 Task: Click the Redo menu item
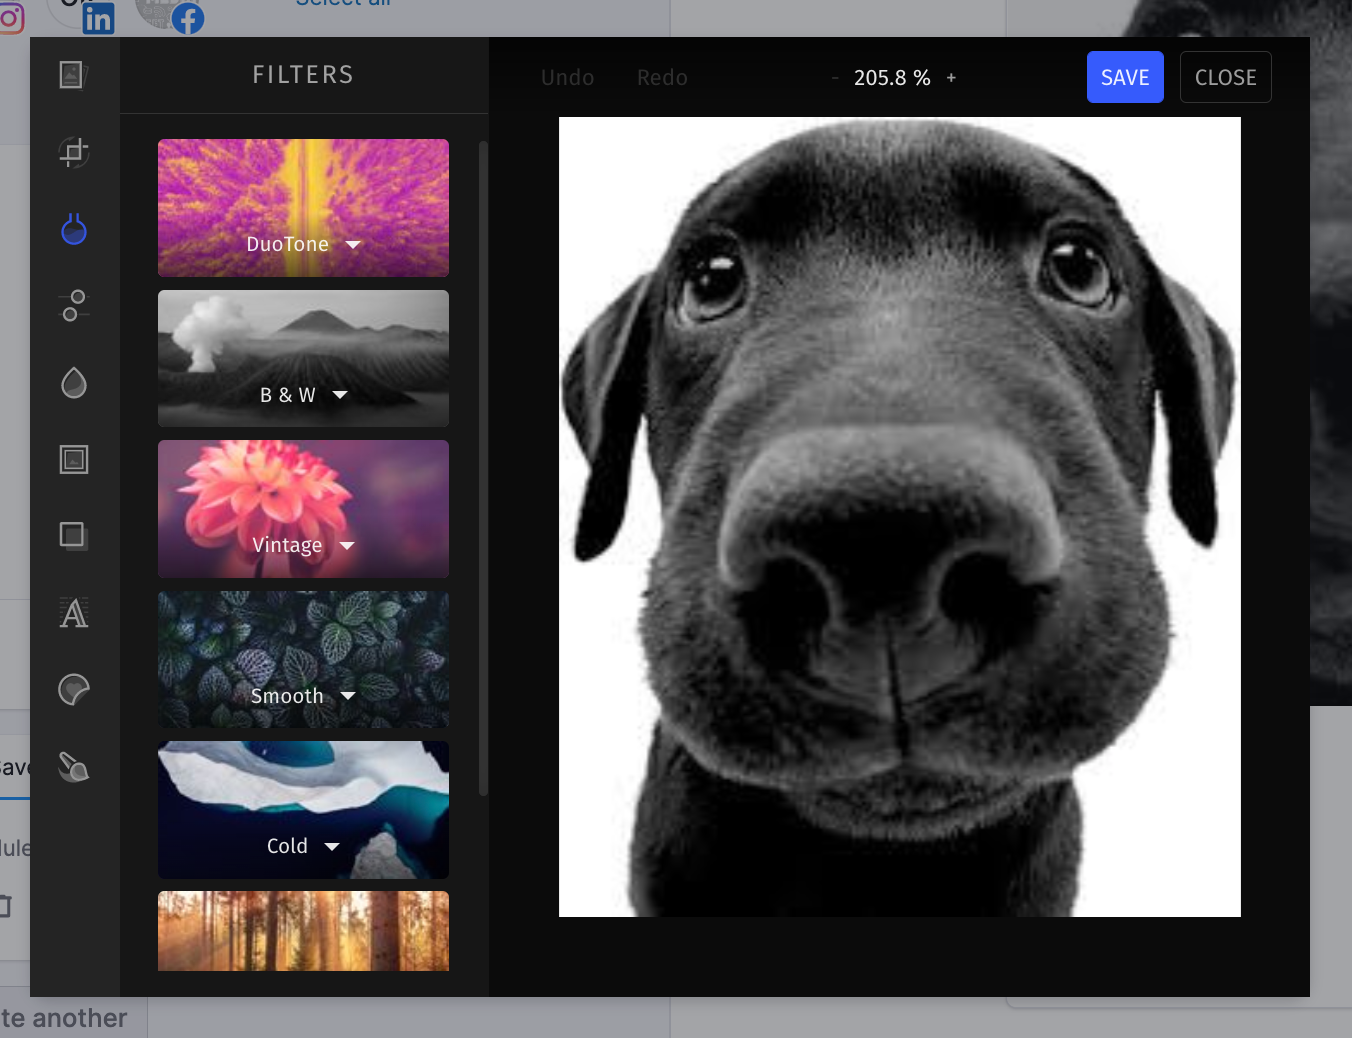[662, 77]
